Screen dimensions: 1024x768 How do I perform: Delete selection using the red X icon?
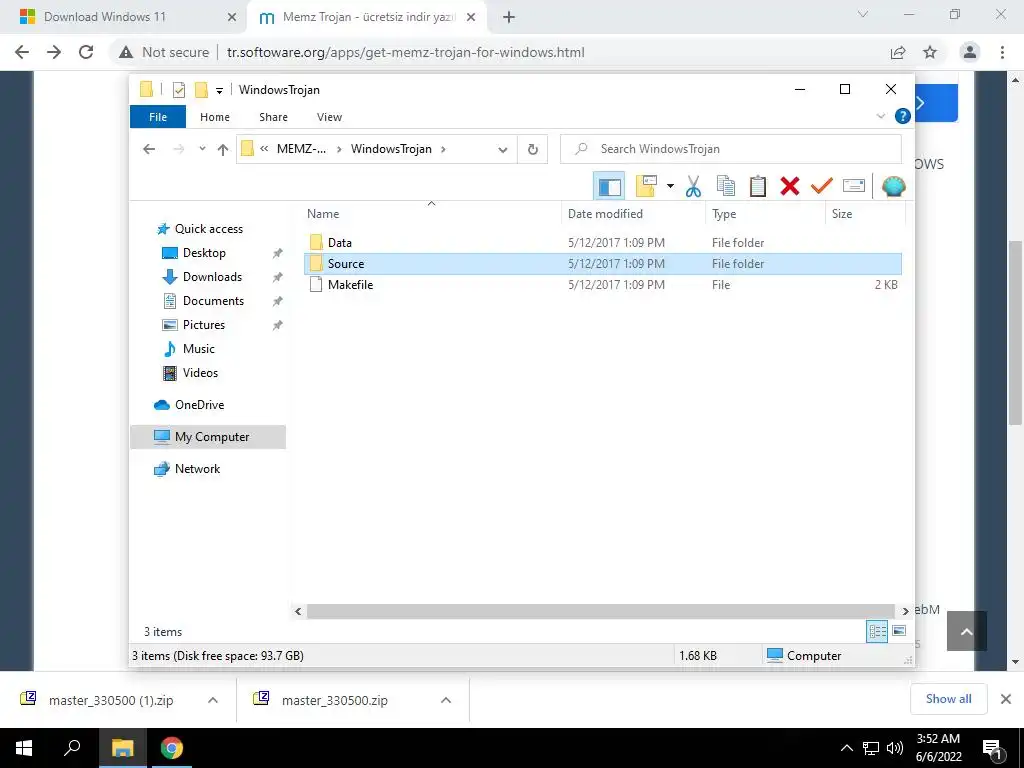point(790,187)
